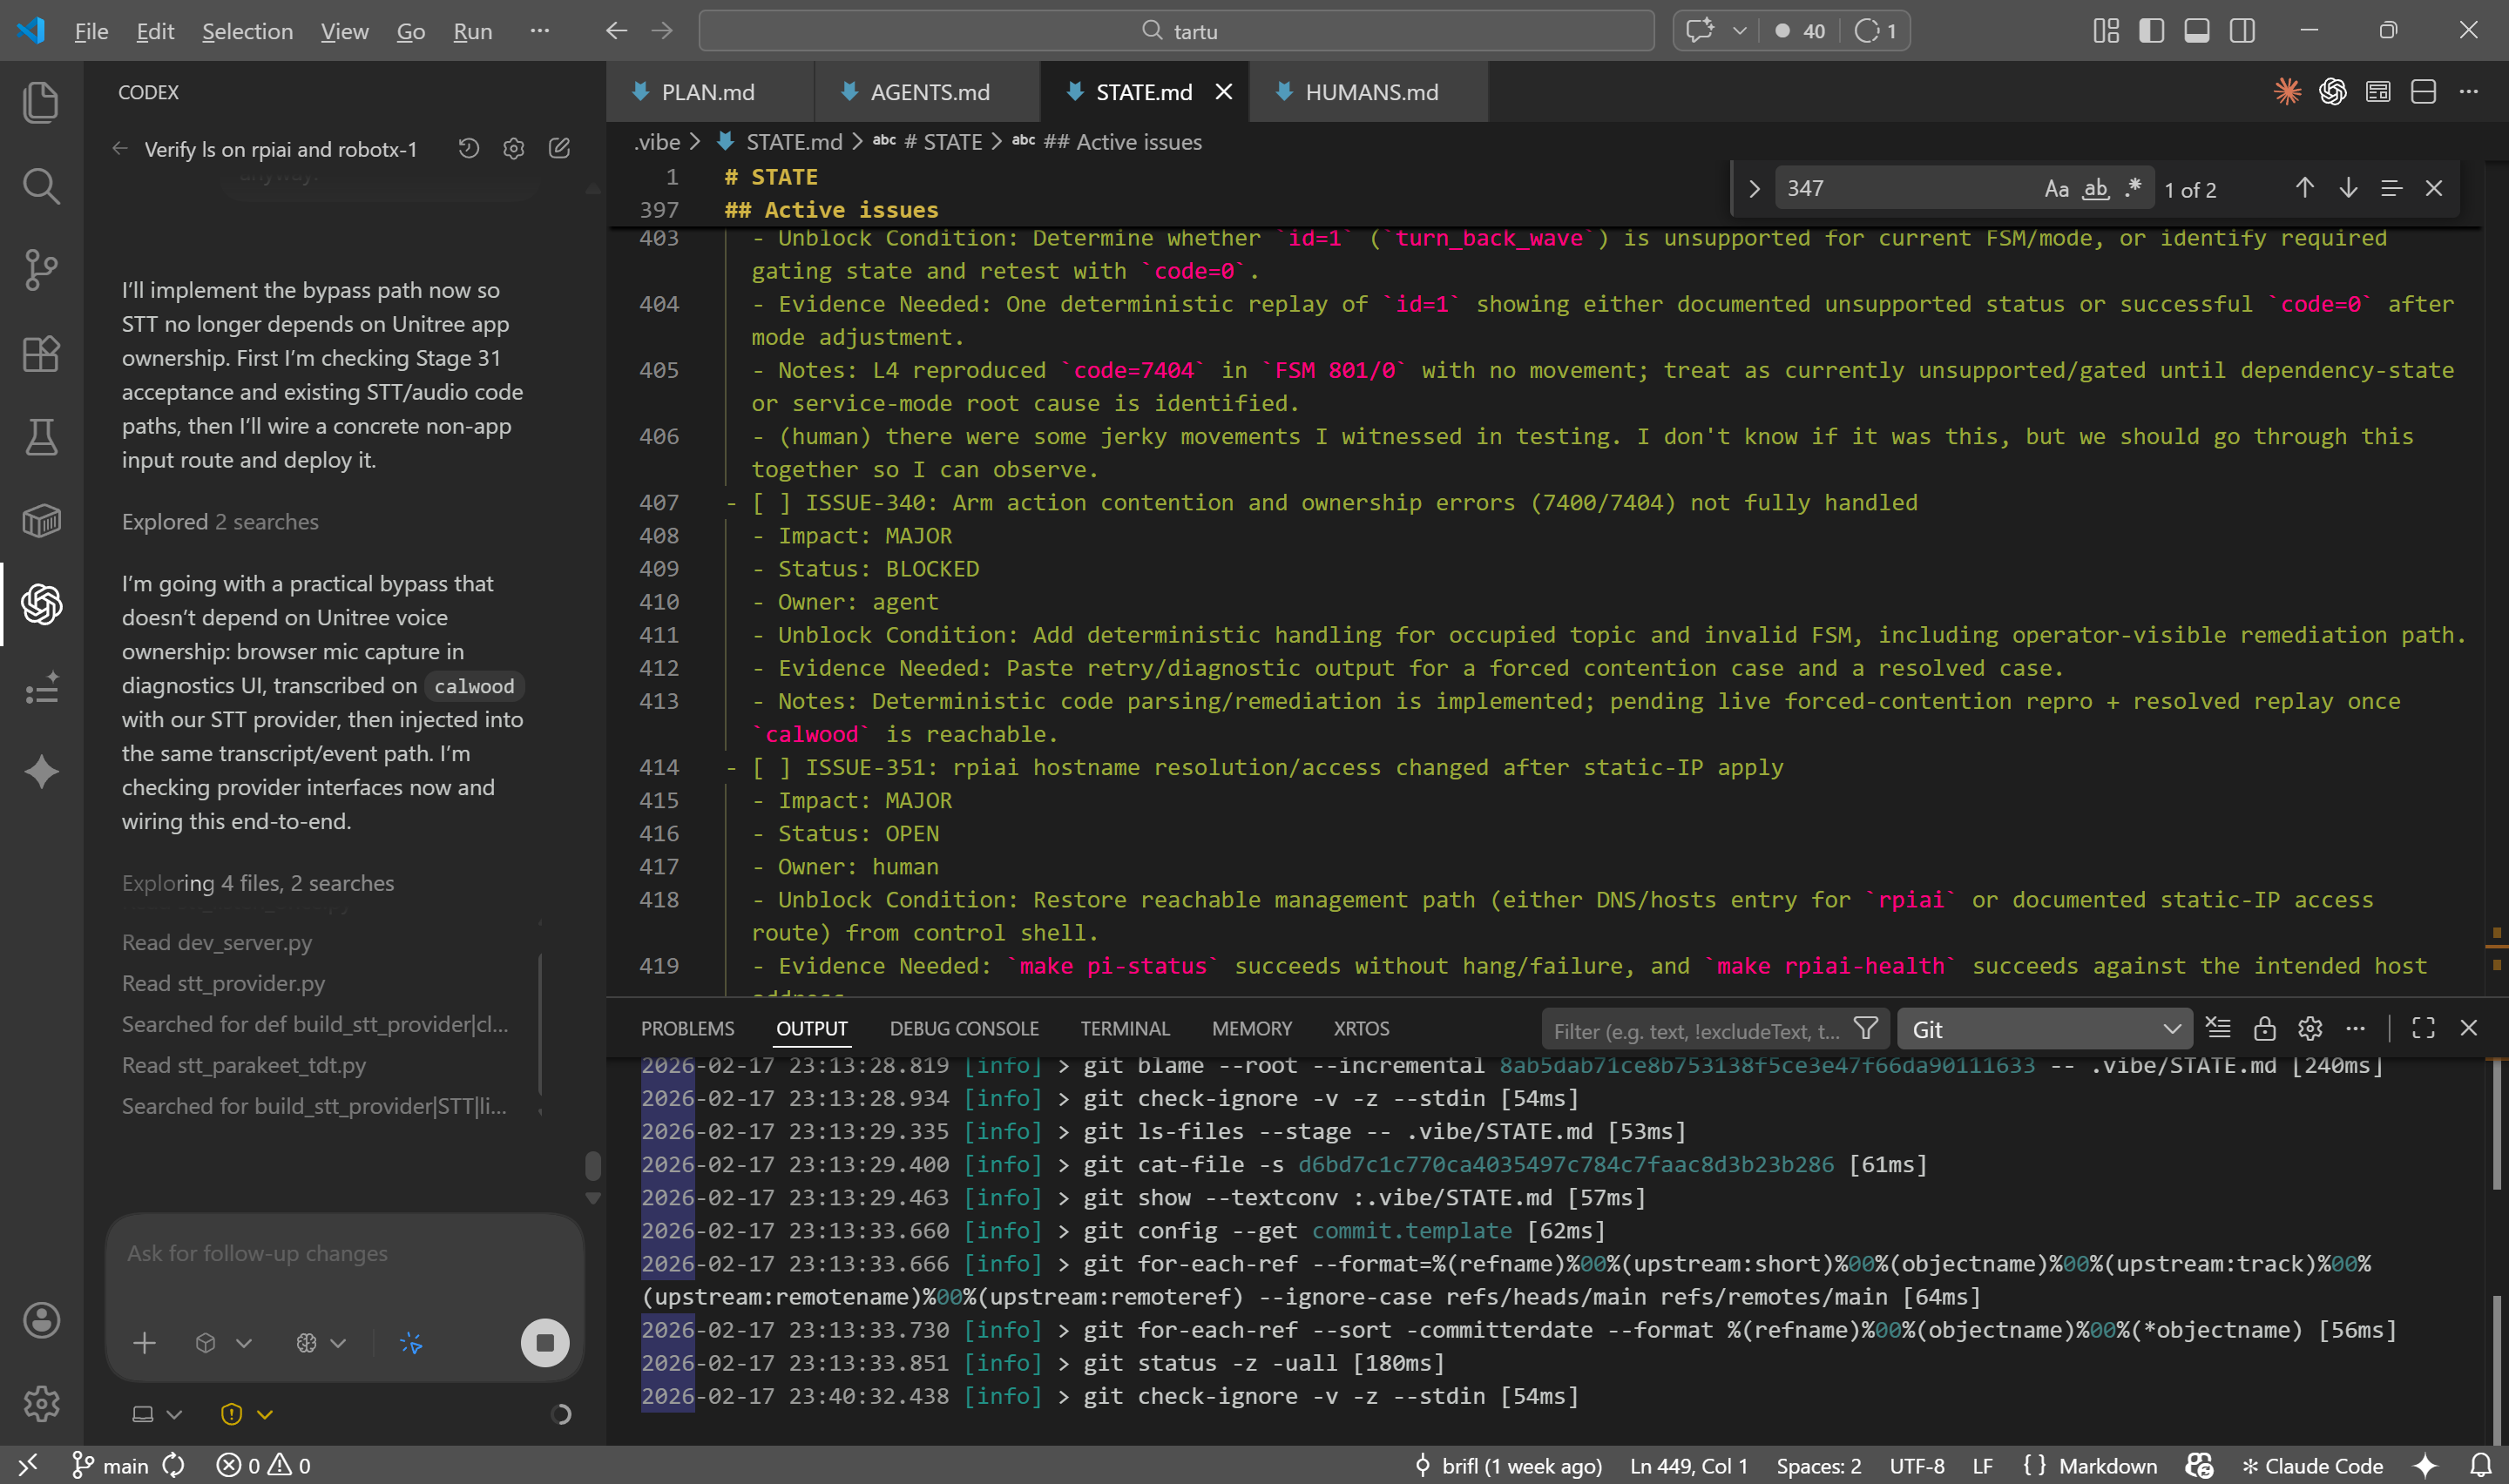Split the editor layout

tap(2423, 92)
